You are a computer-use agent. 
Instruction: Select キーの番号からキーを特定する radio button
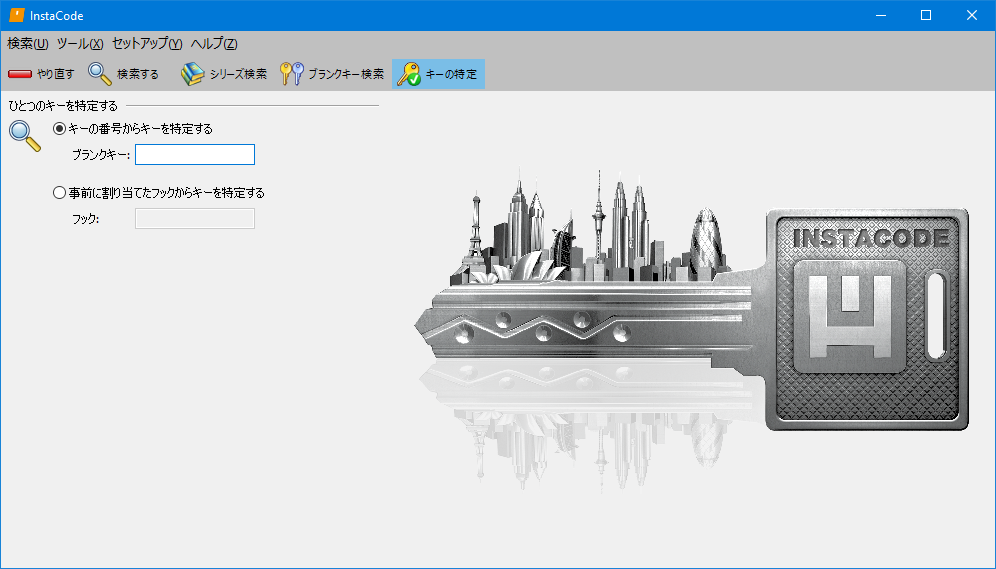click(x=59, y=129)
